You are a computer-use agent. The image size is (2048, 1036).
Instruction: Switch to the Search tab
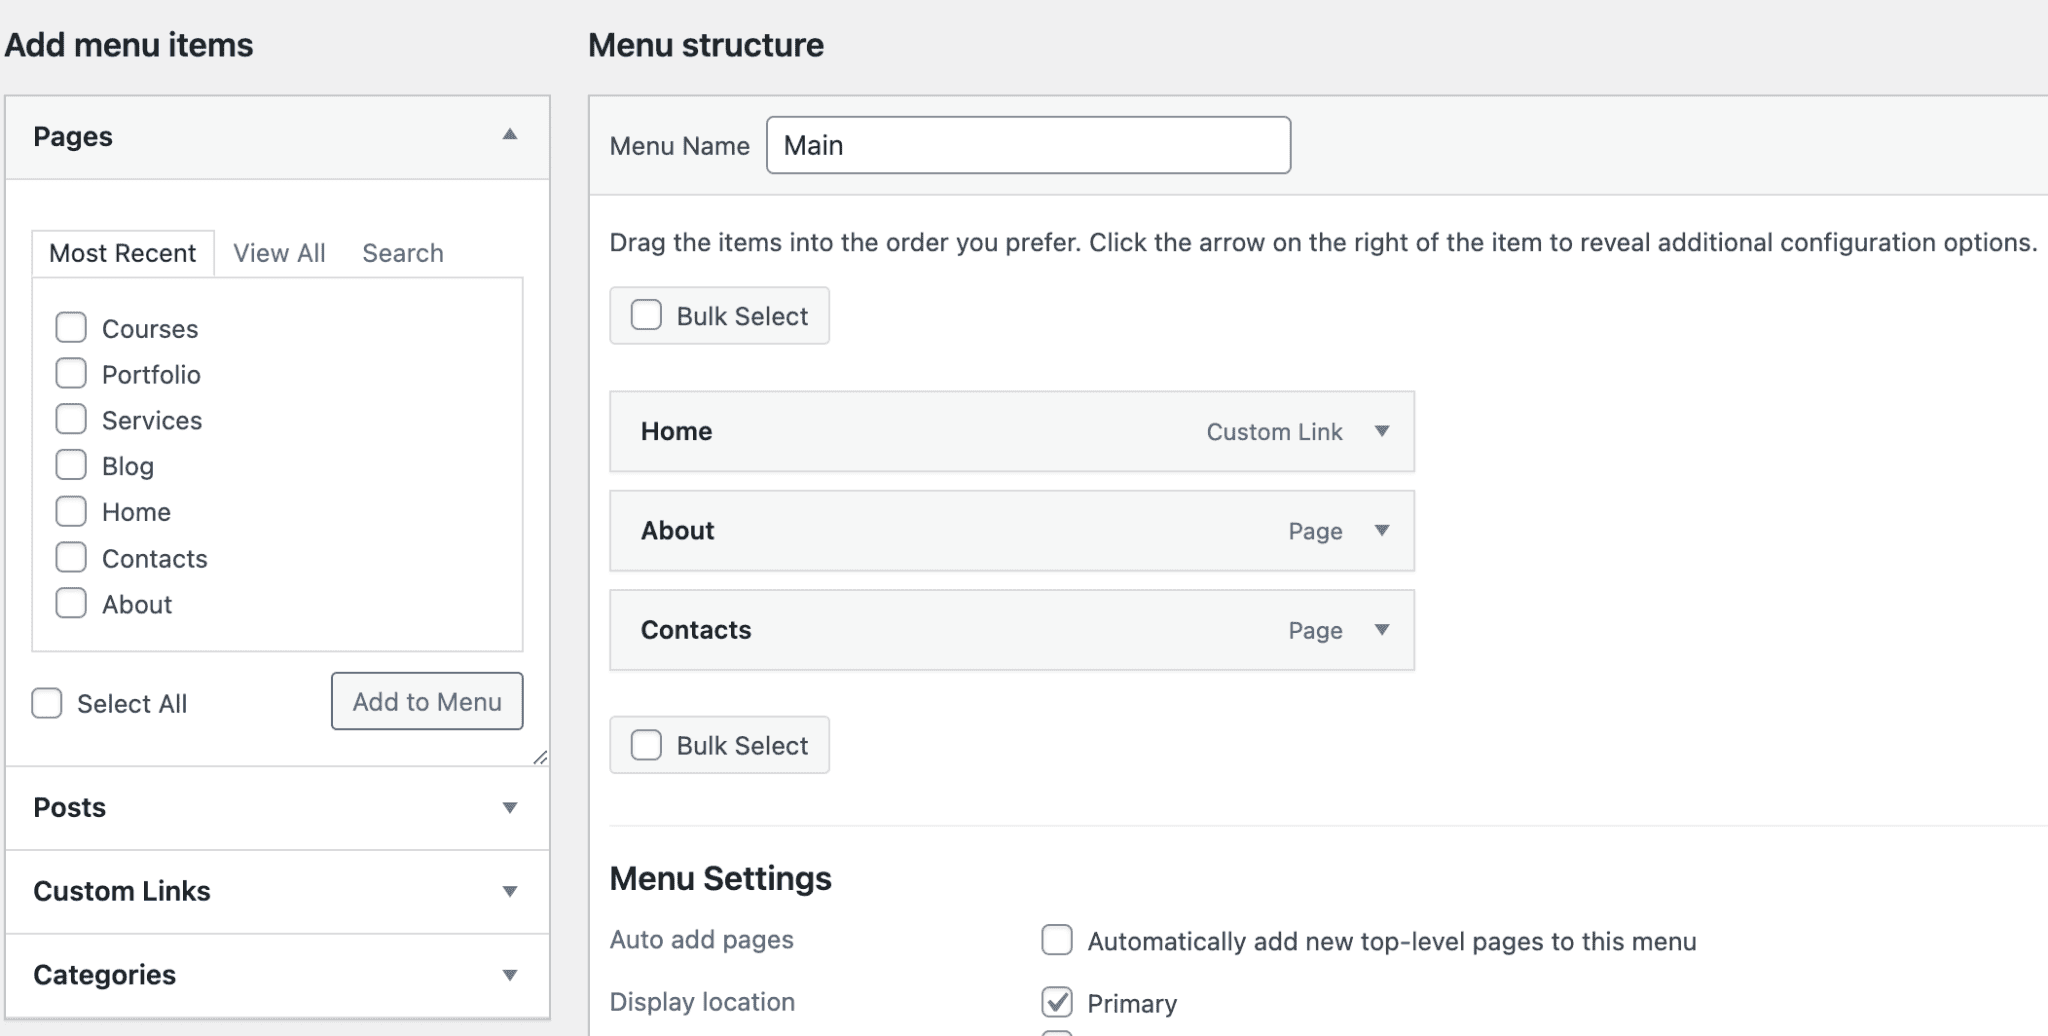402,252
